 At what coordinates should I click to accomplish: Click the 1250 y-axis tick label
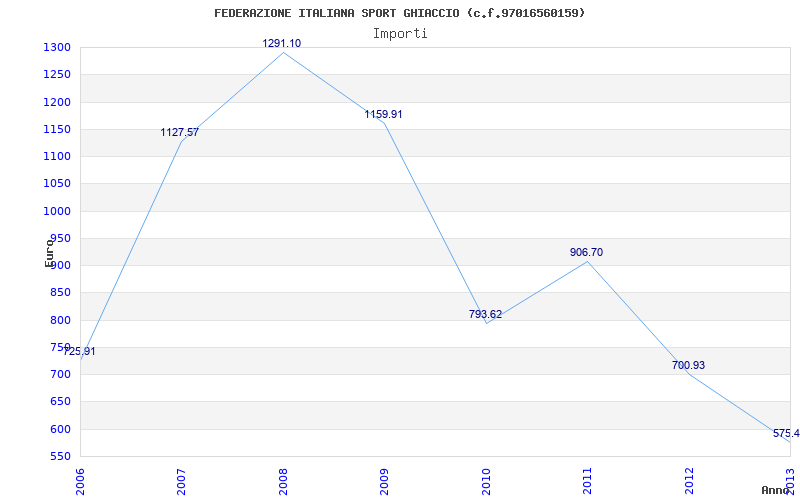[x=58, y=75]
